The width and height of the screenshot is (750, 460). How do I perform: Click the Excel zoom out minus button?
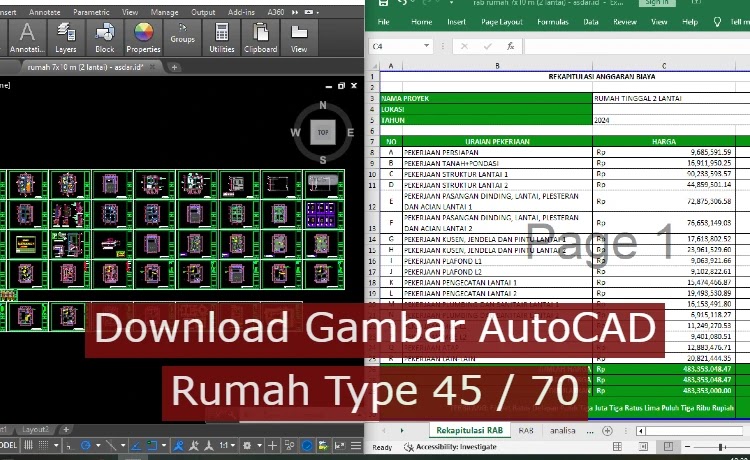pos(687,447)
